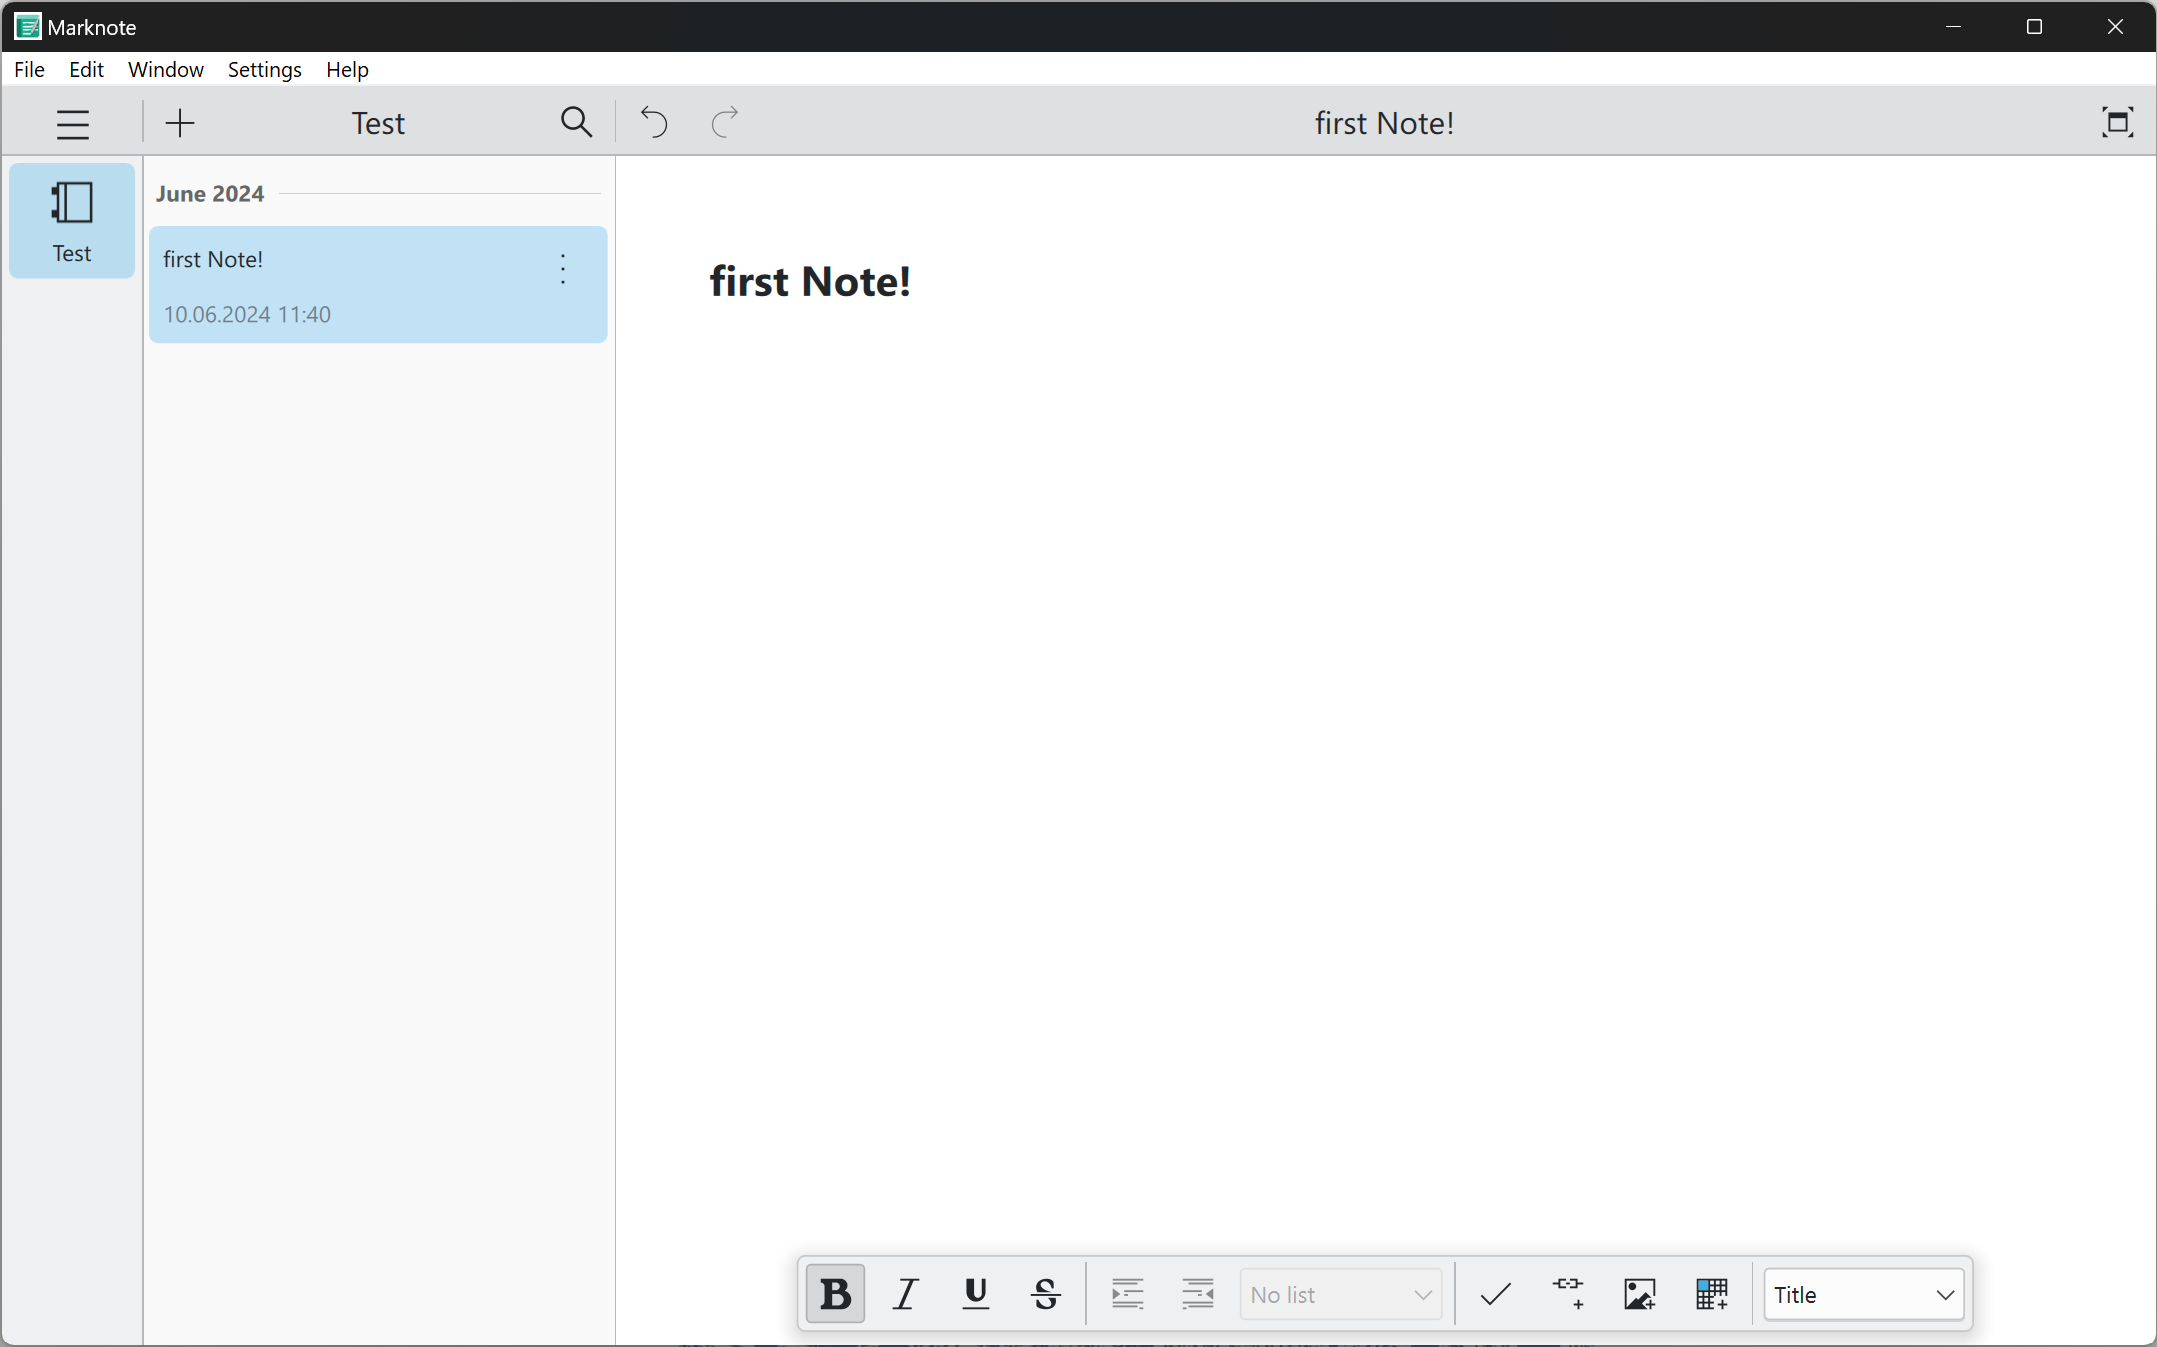2157x1347 pixels.
Task: Add a link to the note
Action: click(x=1568, y=1294)
